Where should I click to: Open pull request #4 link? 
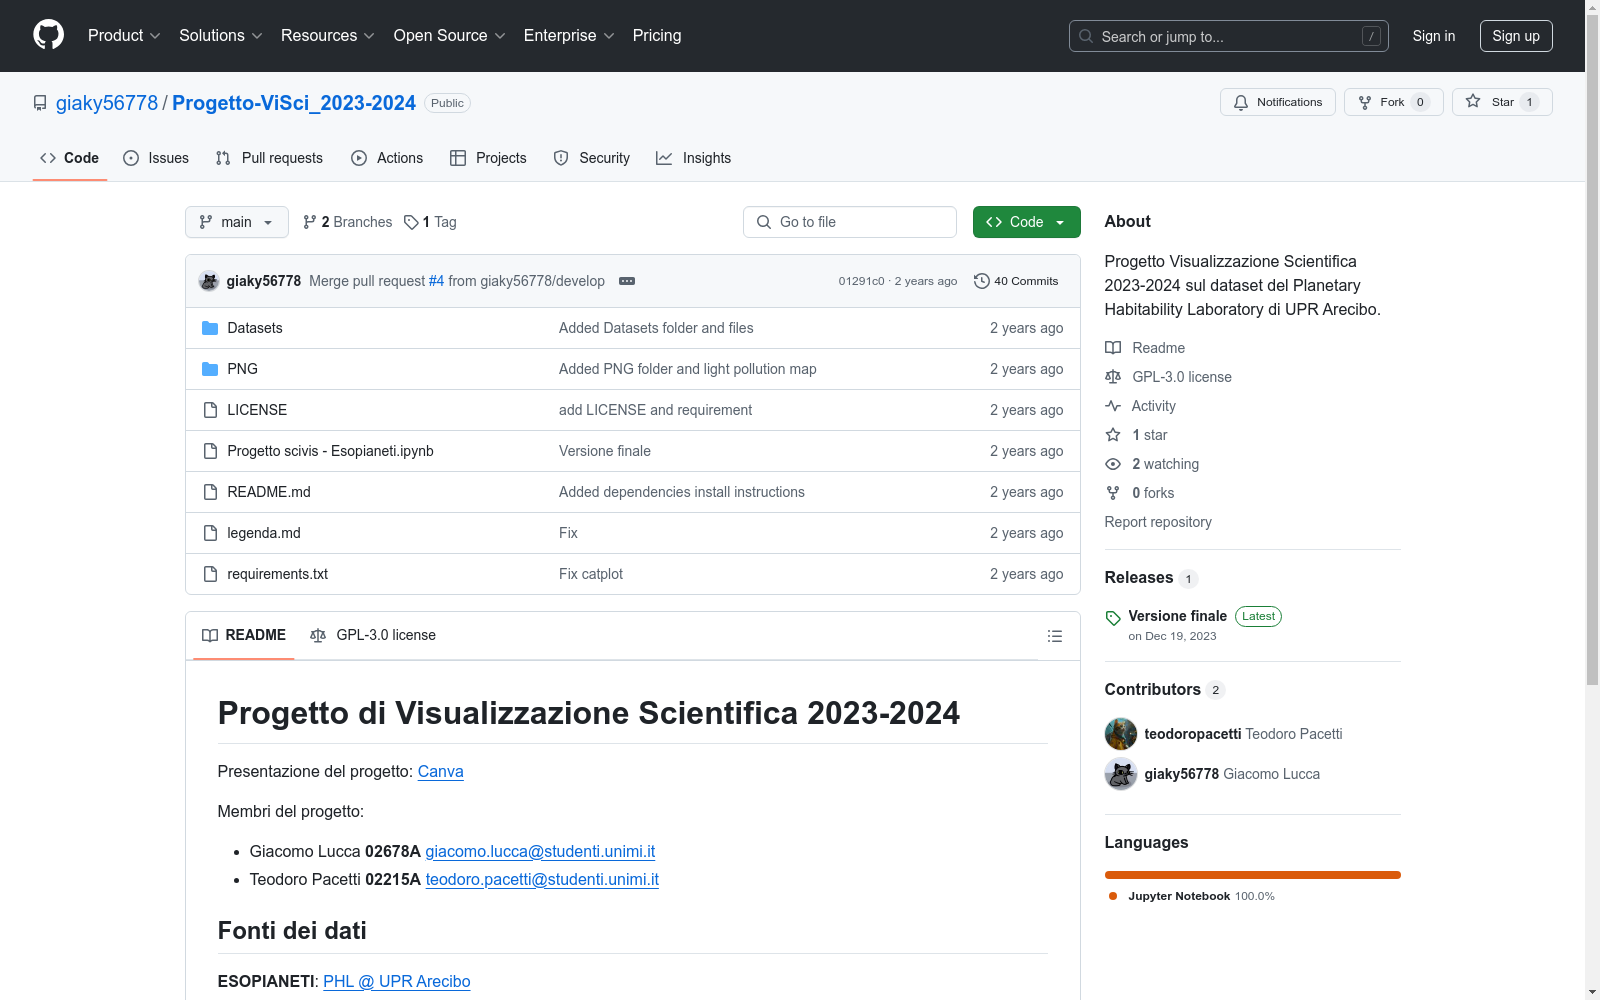pyautogui.click(x=436, y=281)
